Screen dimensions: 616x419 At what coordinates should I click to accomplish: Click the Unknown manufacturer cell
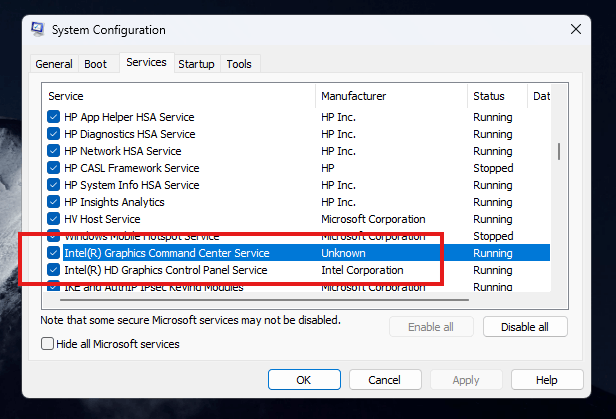click(x=343, y=253)
